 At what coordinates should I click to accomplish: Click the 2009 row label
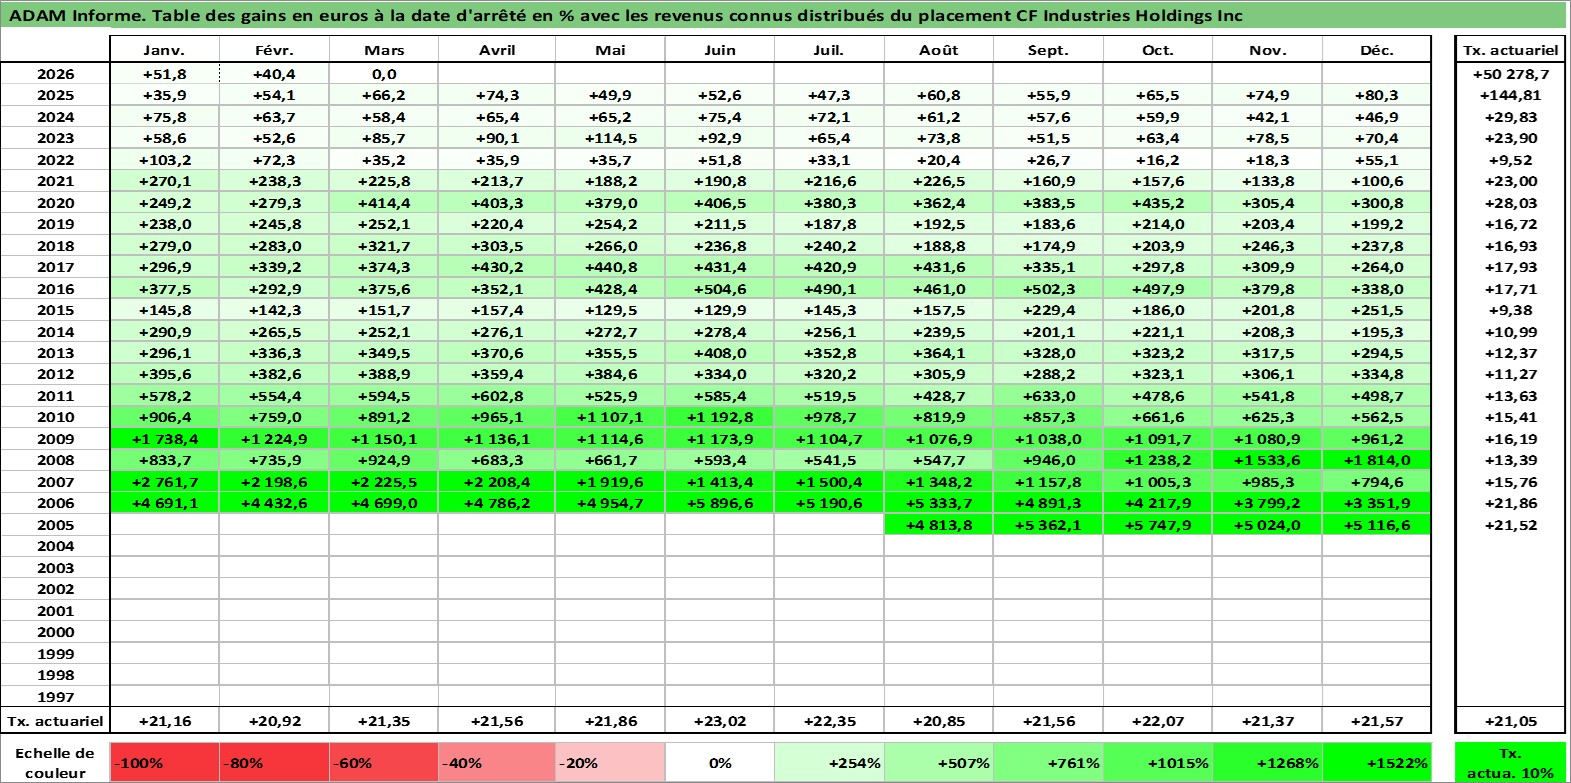click(55, 439)
